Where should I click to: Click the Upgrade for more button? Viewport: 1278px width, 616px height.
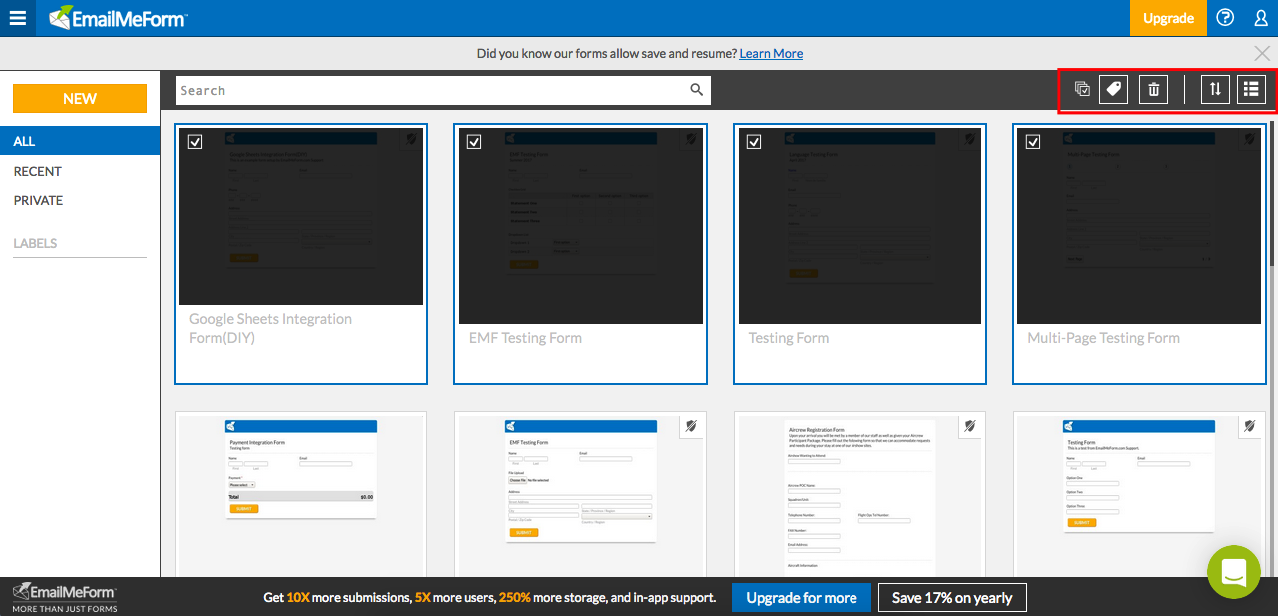point(801,598)
